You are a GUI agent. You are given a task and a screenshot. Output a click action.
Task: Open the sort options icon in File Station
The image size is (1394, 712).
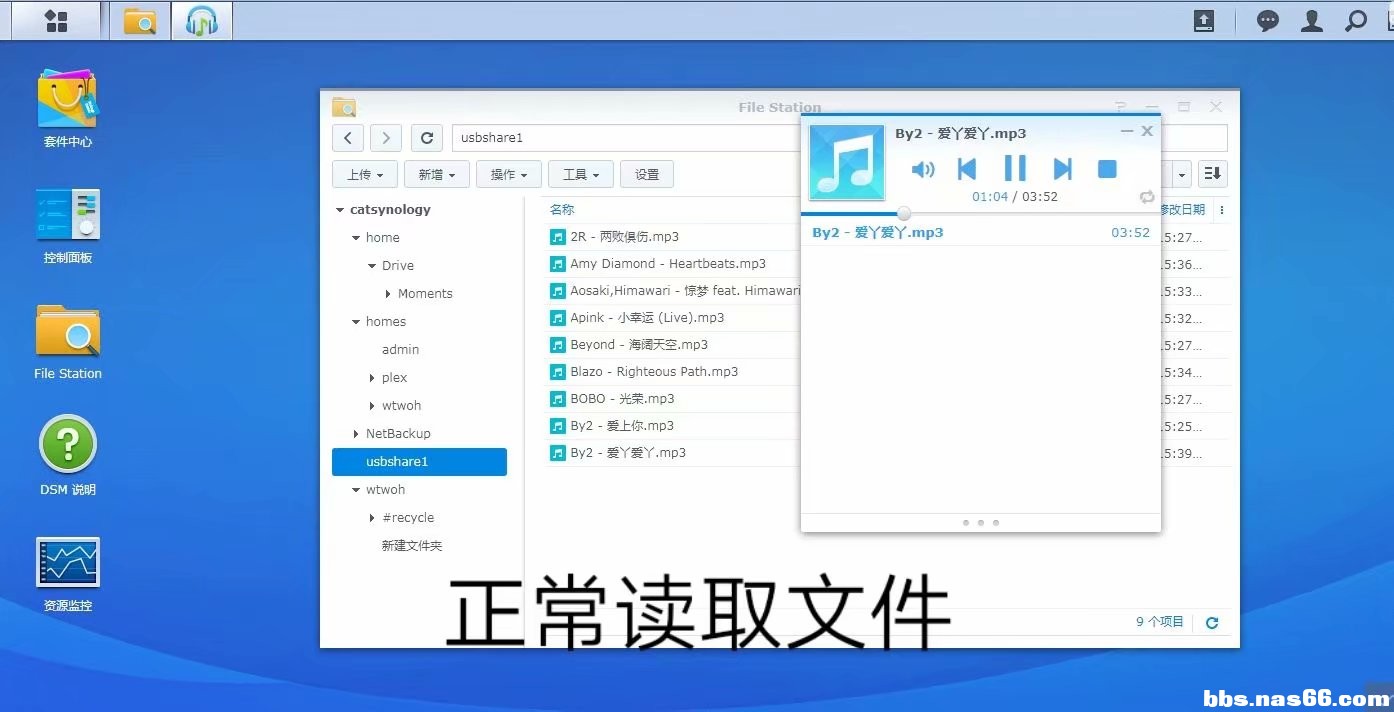tap(1212, 174)
